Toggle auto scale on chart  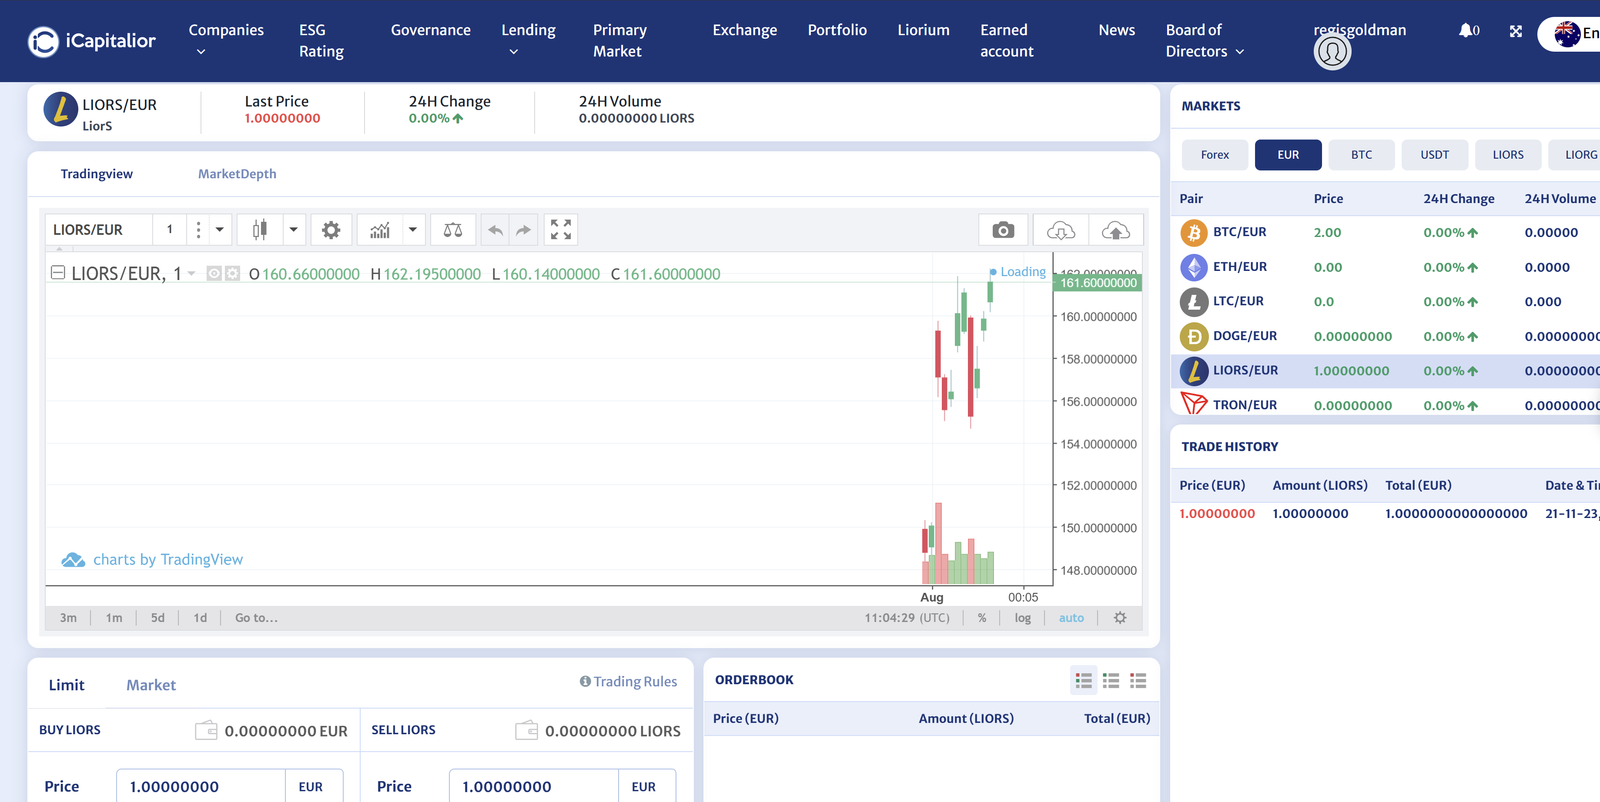[1071, 618]
